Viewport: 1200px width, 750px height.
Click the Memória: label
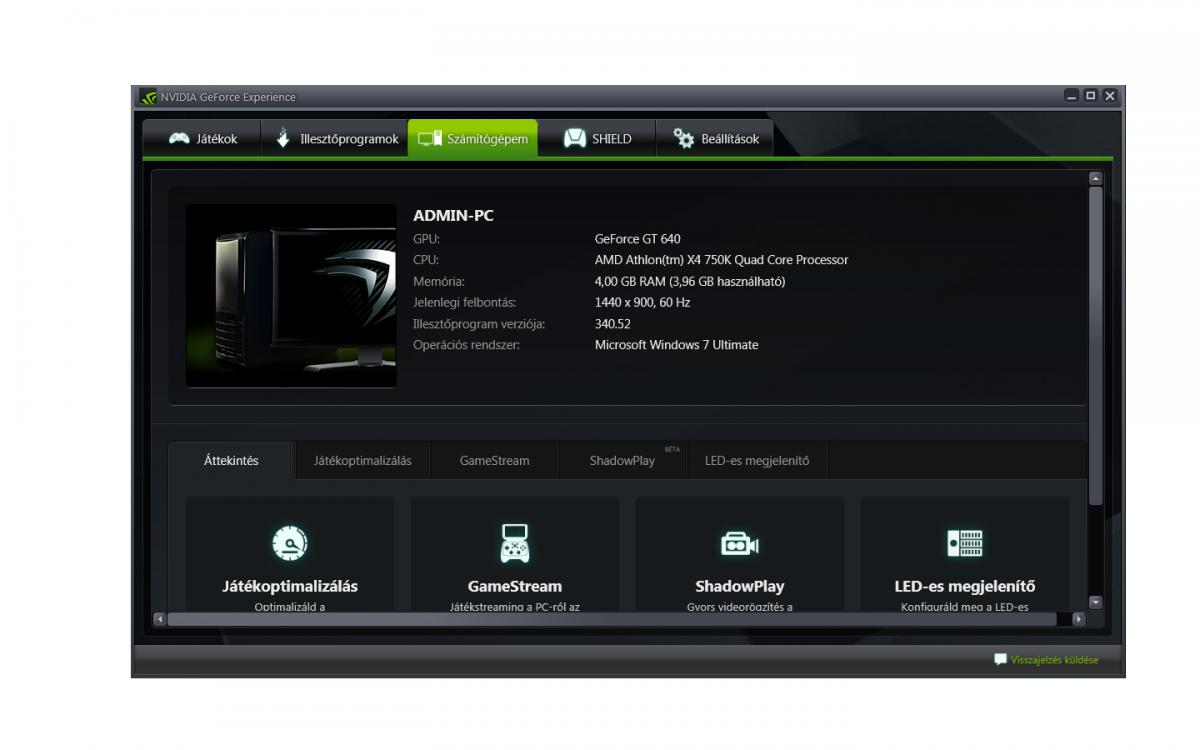439,282
